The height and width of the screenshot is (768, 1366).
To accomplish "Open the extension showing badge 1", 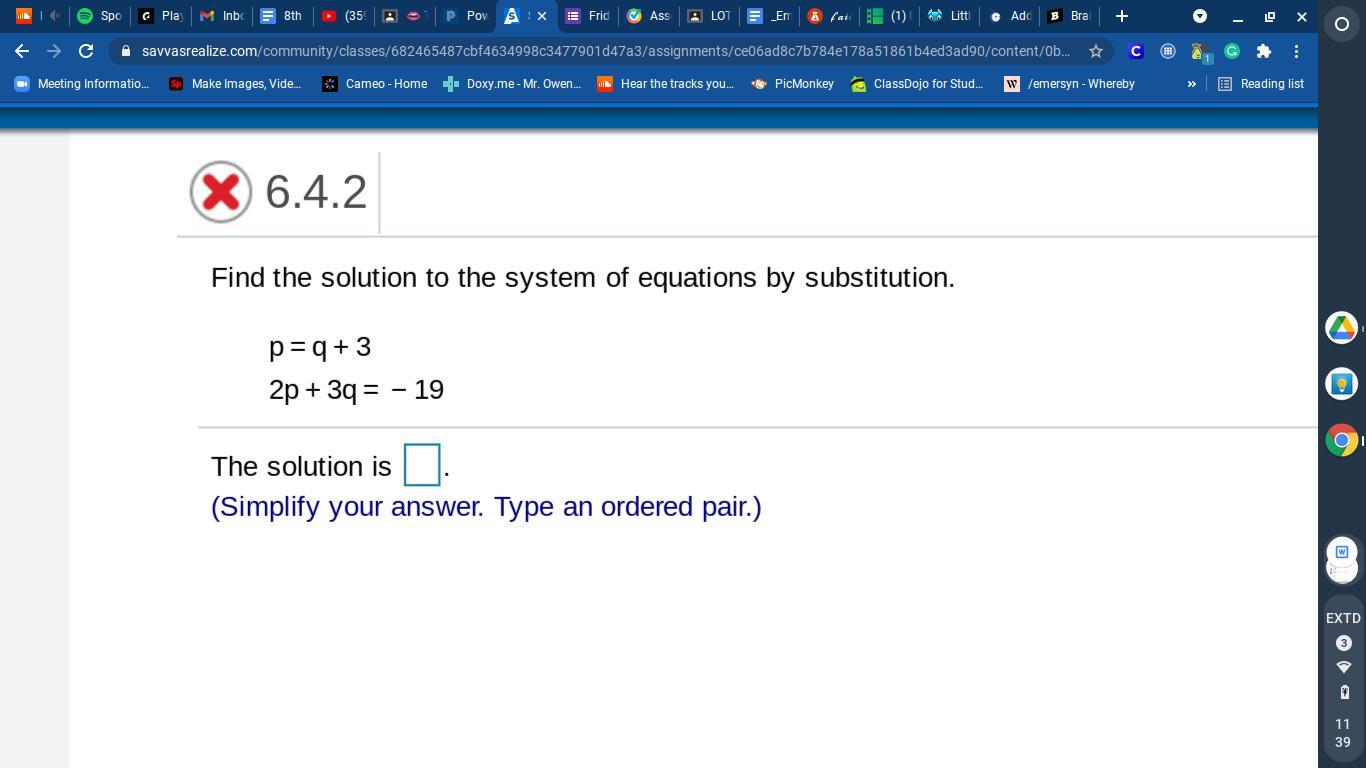I will (1200, 52).
